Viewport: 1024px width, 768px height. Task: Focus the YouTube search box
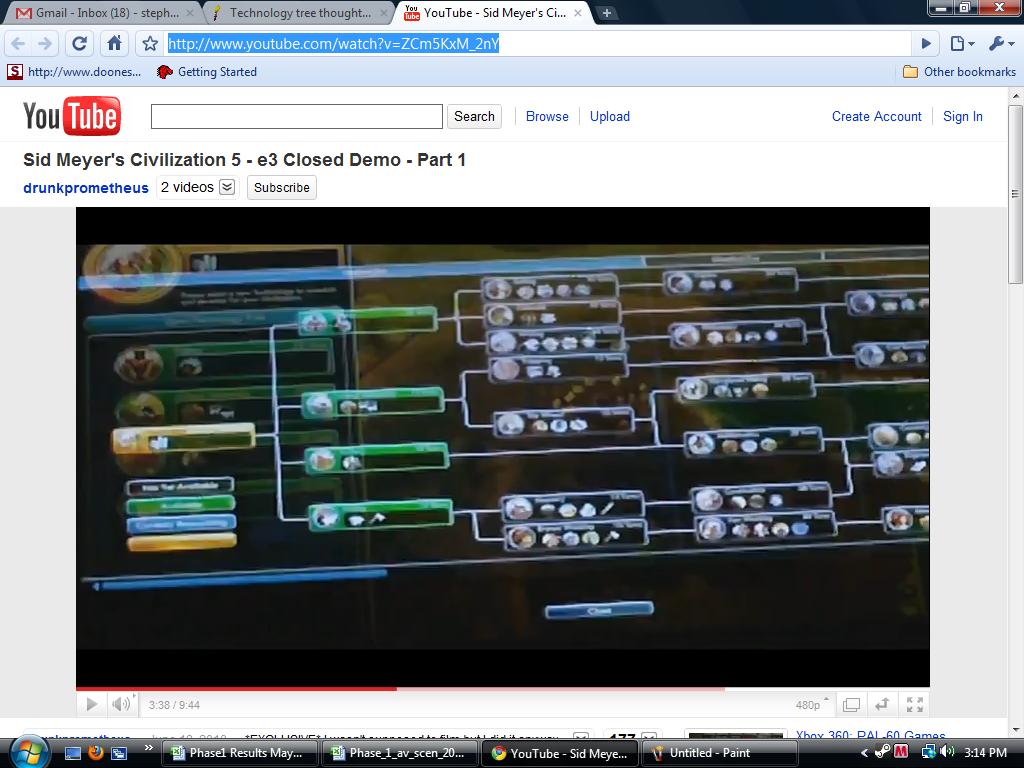point(296,116)
